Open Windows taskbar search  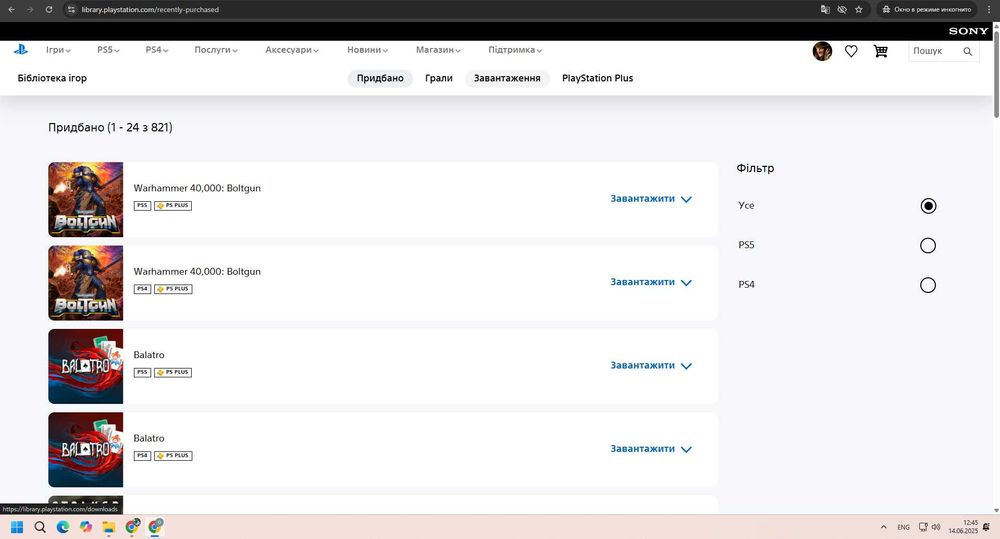pyautogui.click(x=40, y=527)
